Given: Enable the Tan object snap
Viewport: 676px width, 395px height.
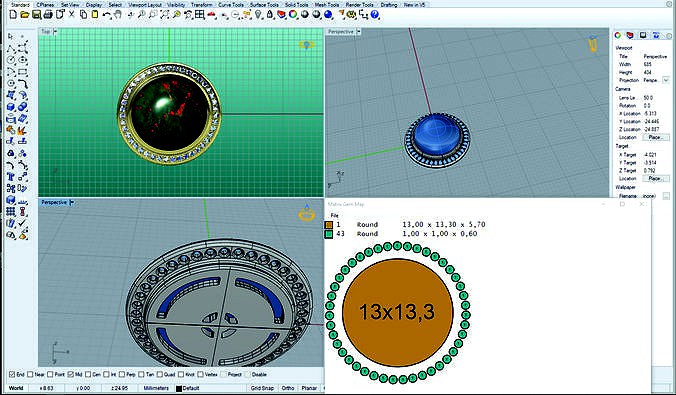Looking at the screenshot, I should pyautogui.click(x=141, y=374).
